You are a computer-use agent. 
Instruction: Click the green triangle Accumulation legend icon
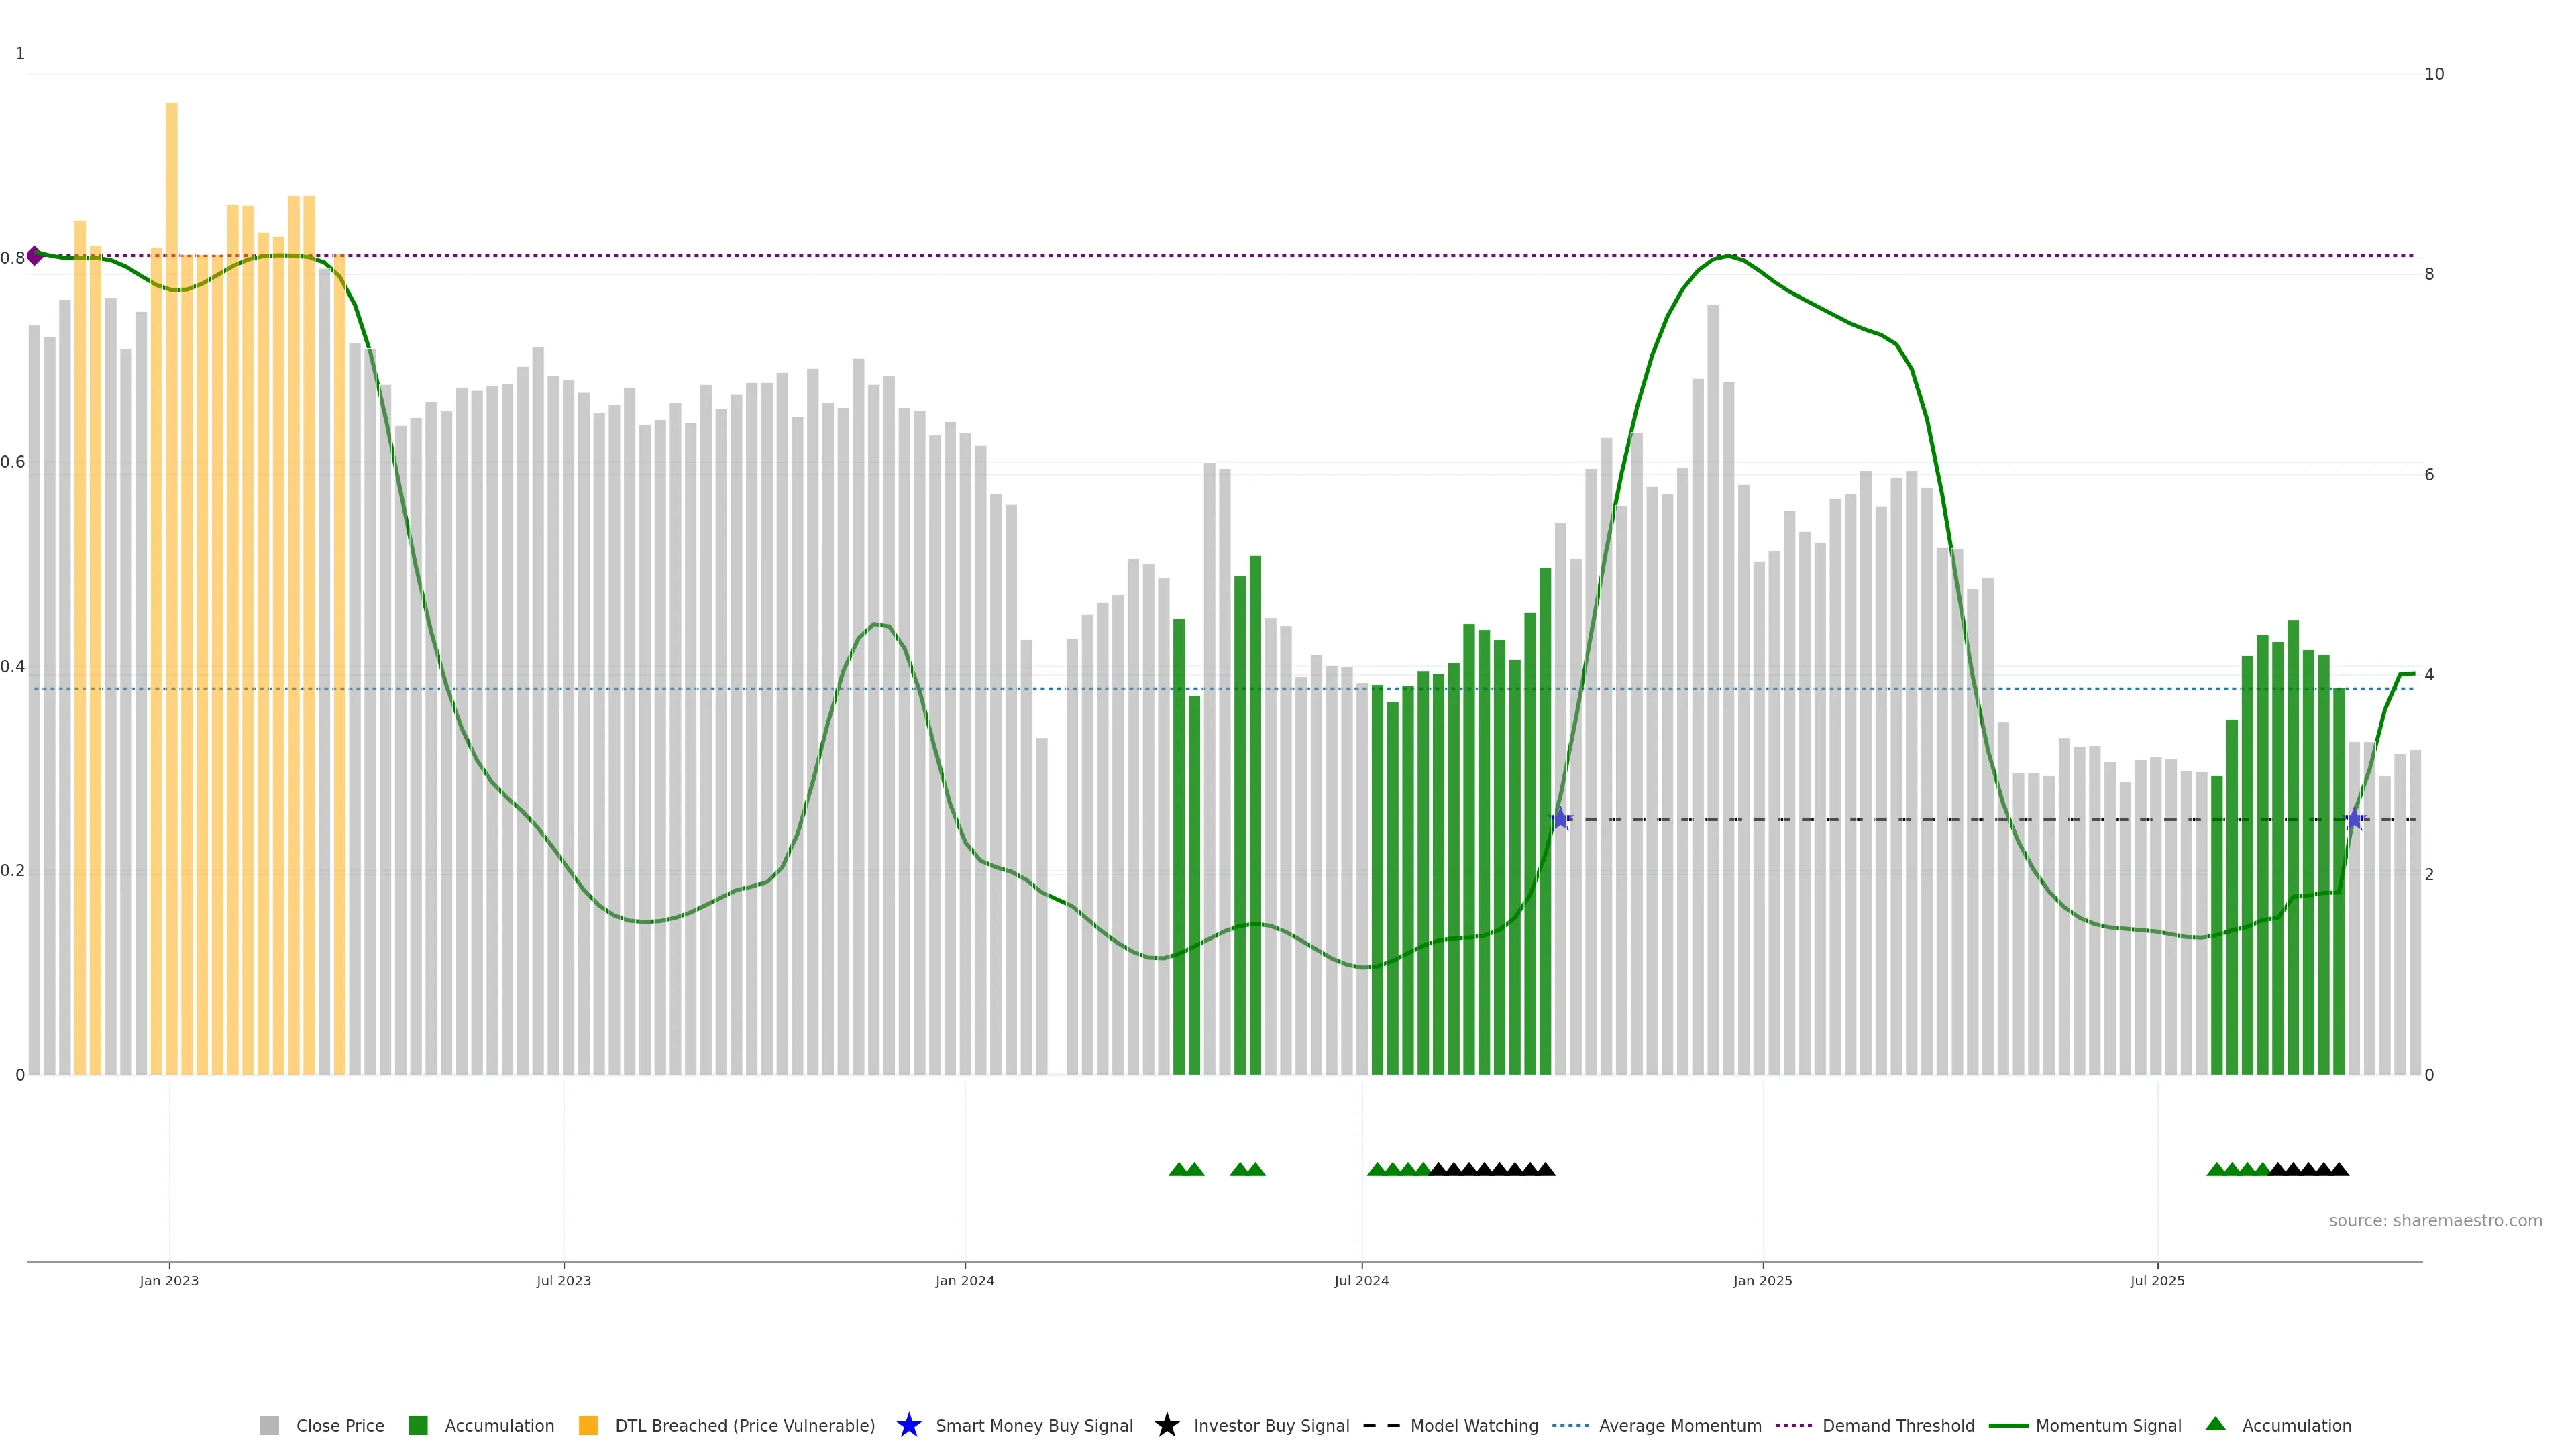pos(2215,1425)
